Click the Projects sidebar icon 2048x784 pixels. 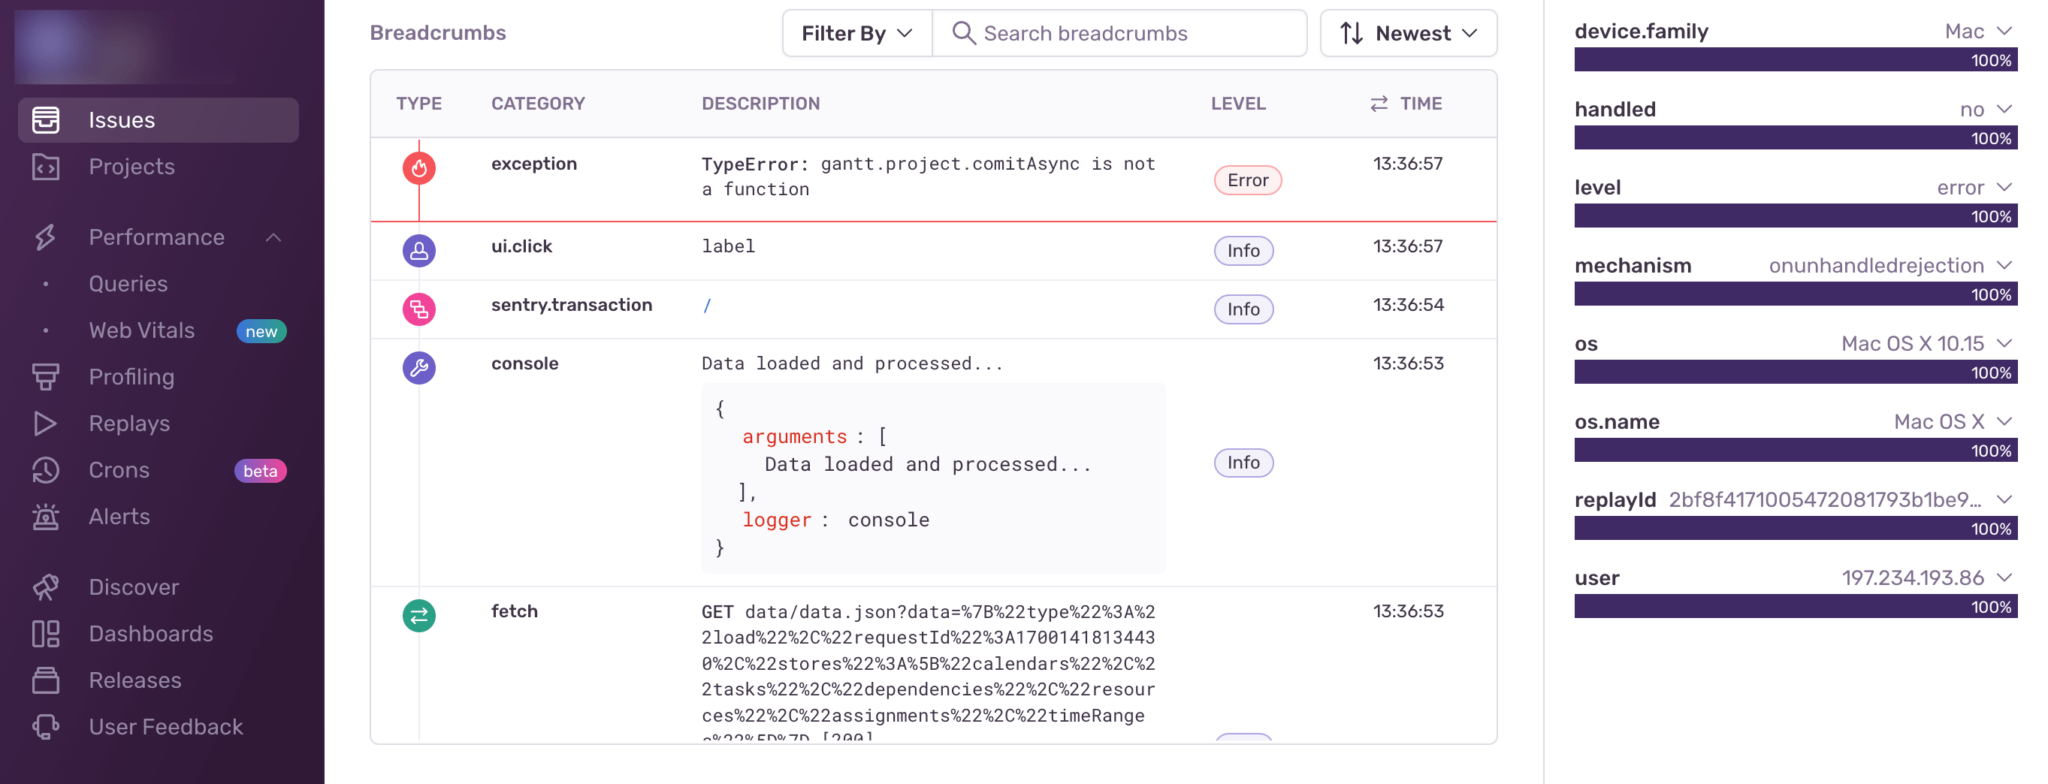point(45,167)
